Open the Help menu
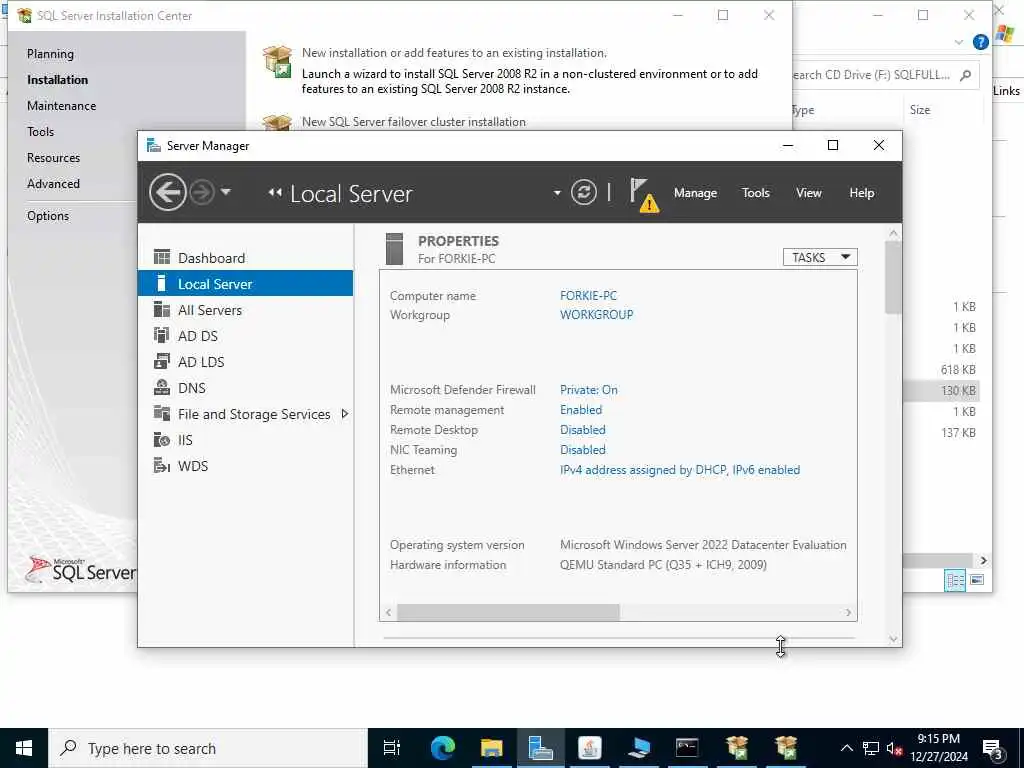This screenshot has height=768, width=1024. pos(861,193)
